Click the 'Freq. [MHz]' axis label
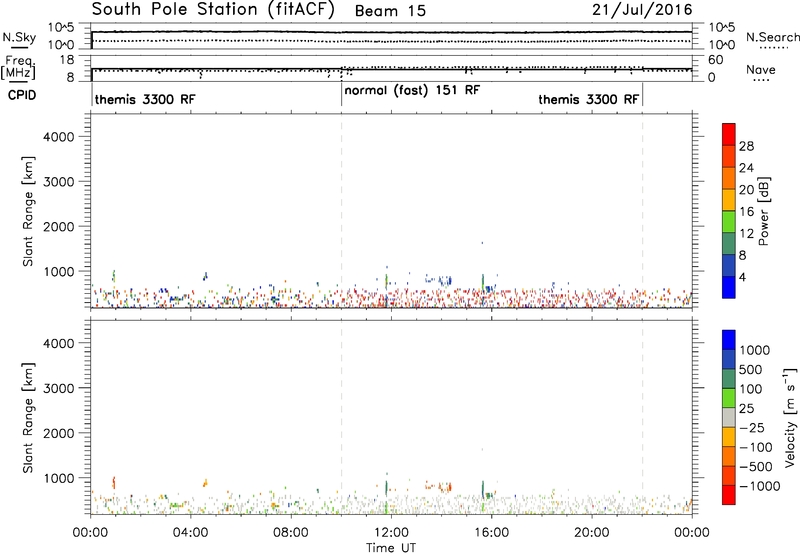 [18, 67]
